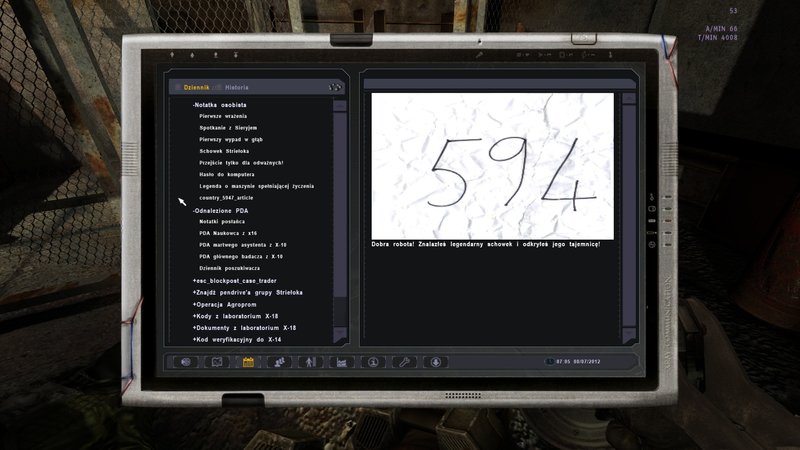800x450 pixels.
Task: Collapse the Notatka osobista section
Action: point(220,104)
